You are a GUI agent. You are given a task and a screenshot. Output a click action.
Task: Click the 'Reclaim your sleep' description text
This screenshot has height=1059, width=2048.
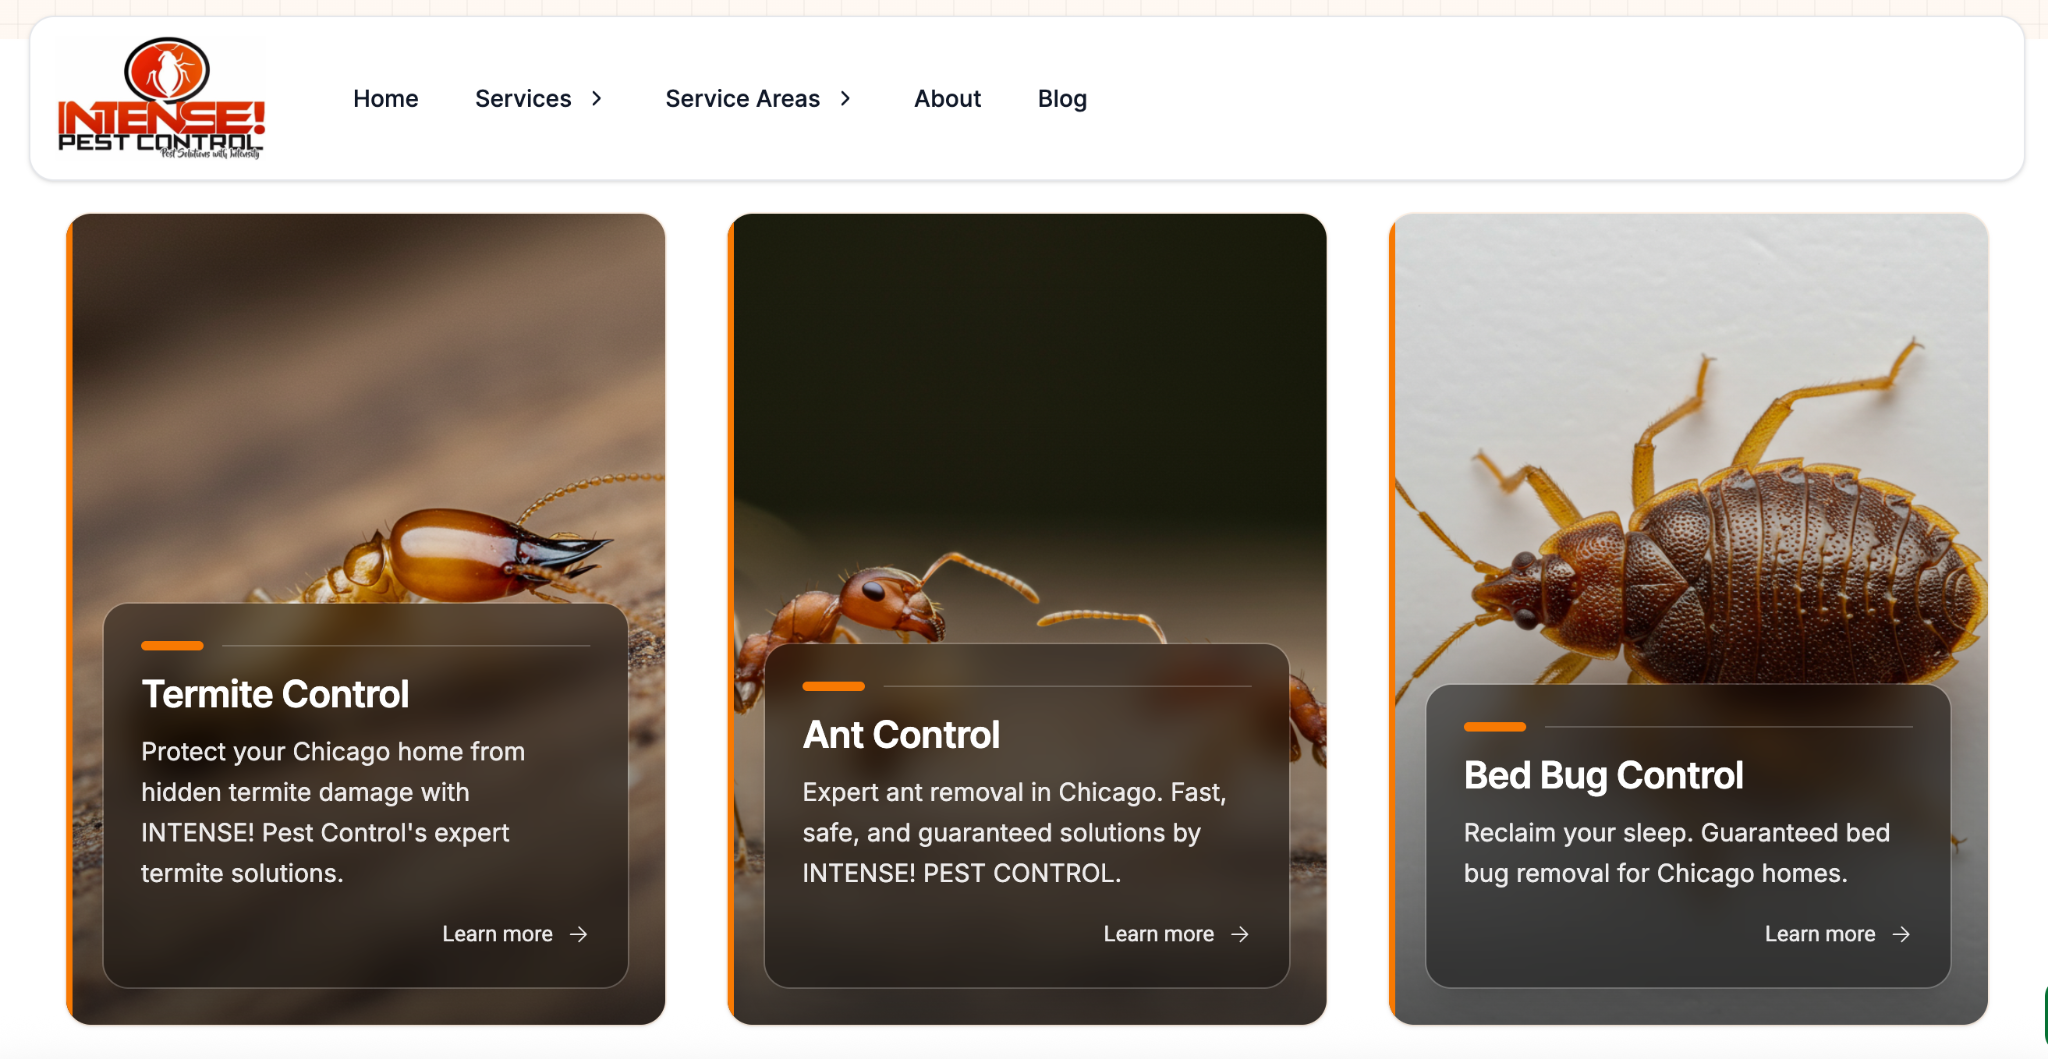pos(1677,853)
